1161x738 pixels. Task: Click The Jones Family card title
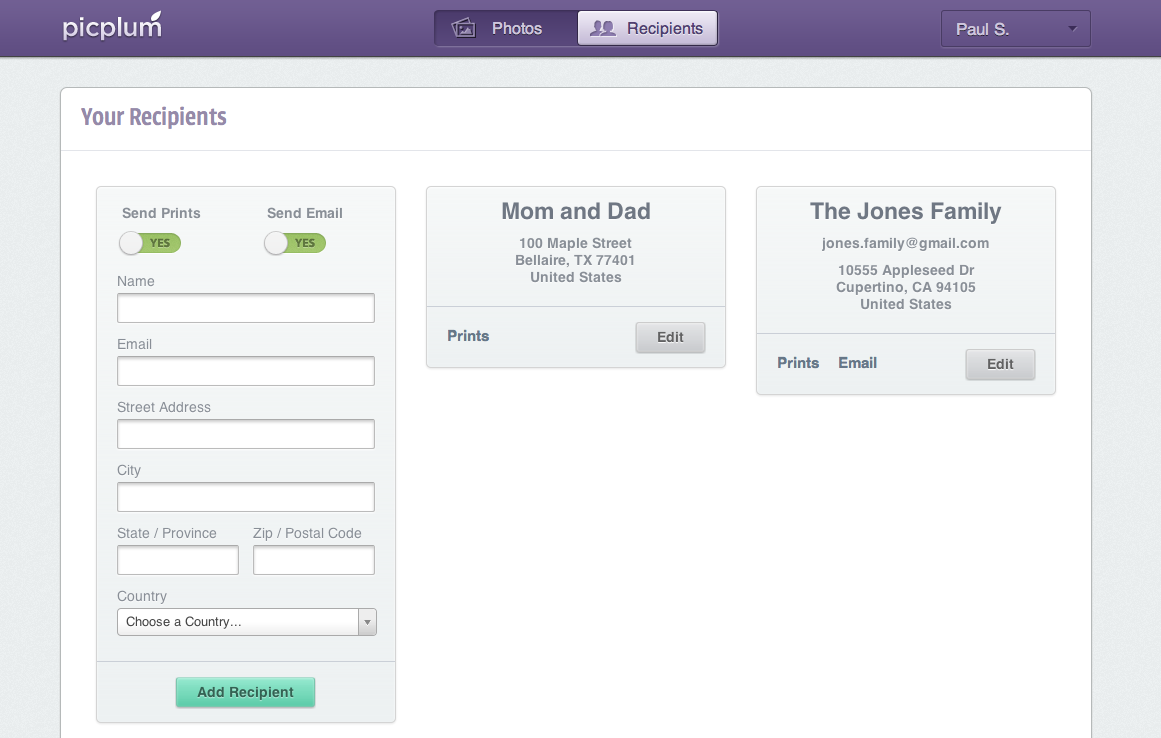(x=906, y=211)
